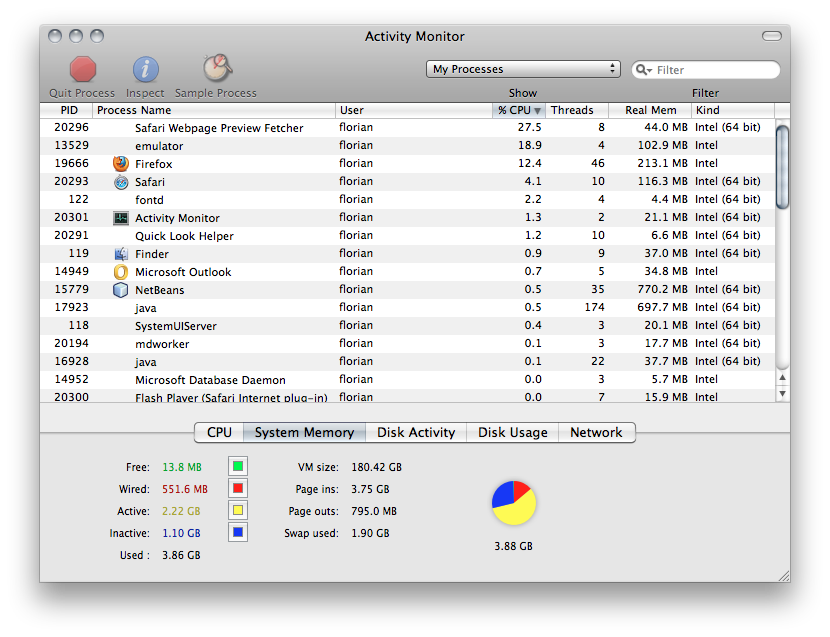Click the red Wired memory color swatch
Image resolution: width=830 pixels, height=637 pixels.
coord(237,488)
